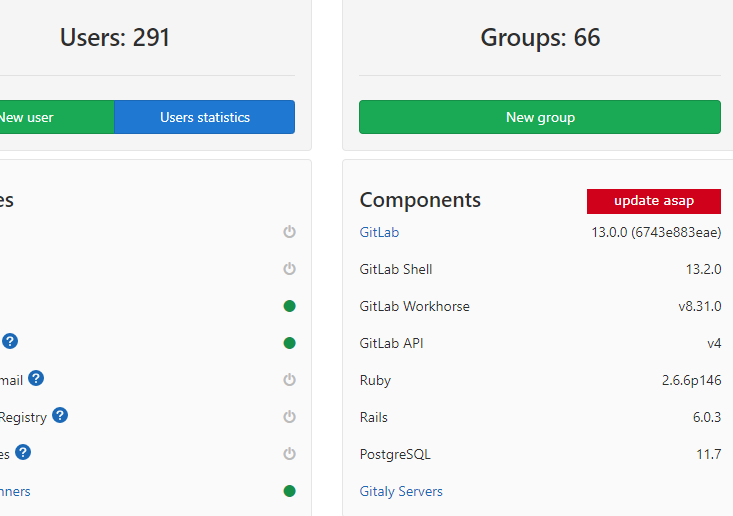Click help icon next to email feature
Screen dimensions: 733x516
[36, 378]
